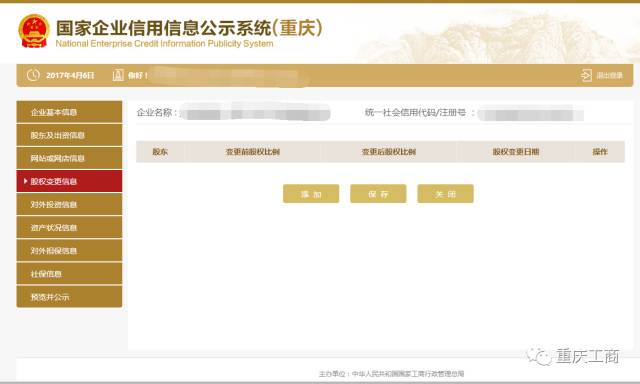Click the 关闭 close button
This screenshot has width=640, height=384.
click(x=445, y=193)
